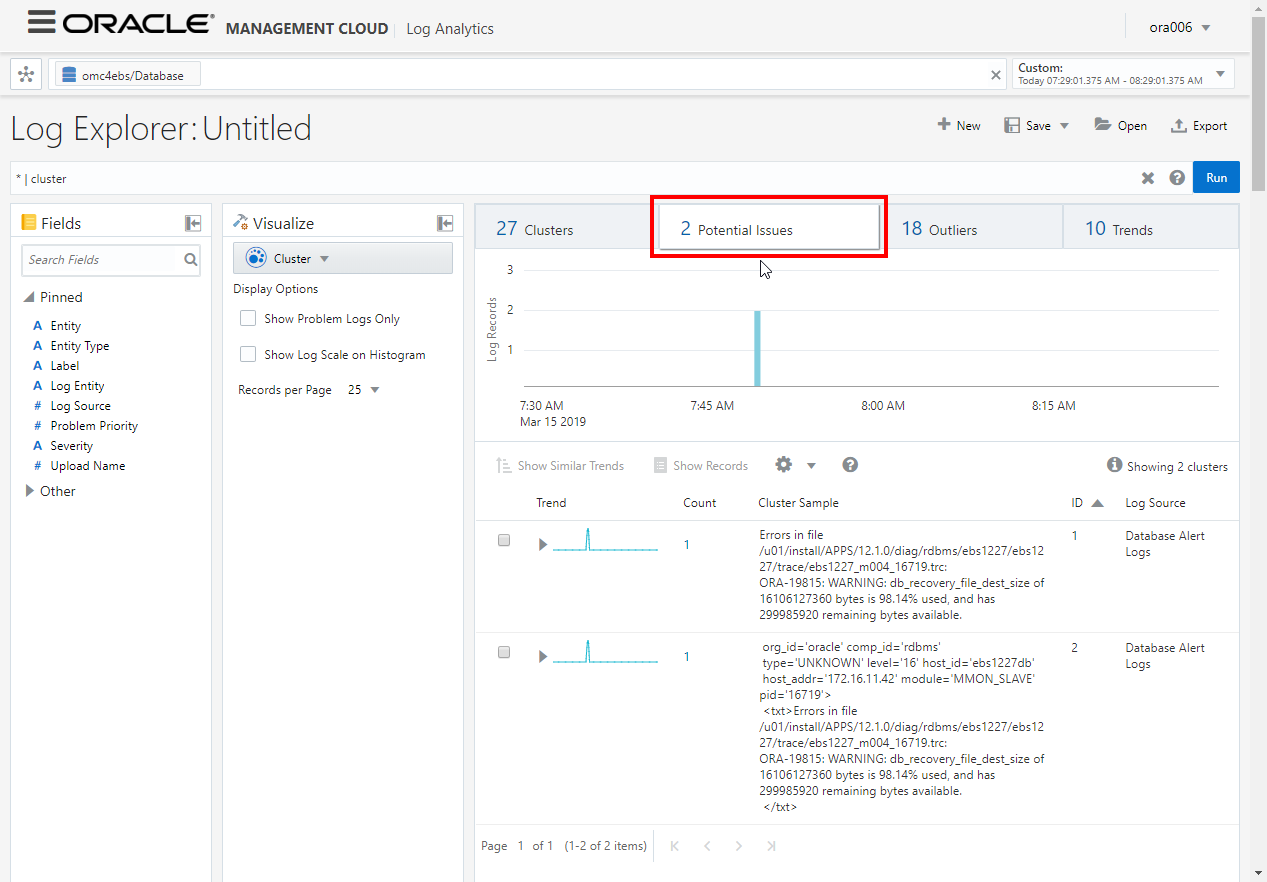This screenshot has width=1267, height=882.
Task: Select the Label field
Action: pos(64,366)
